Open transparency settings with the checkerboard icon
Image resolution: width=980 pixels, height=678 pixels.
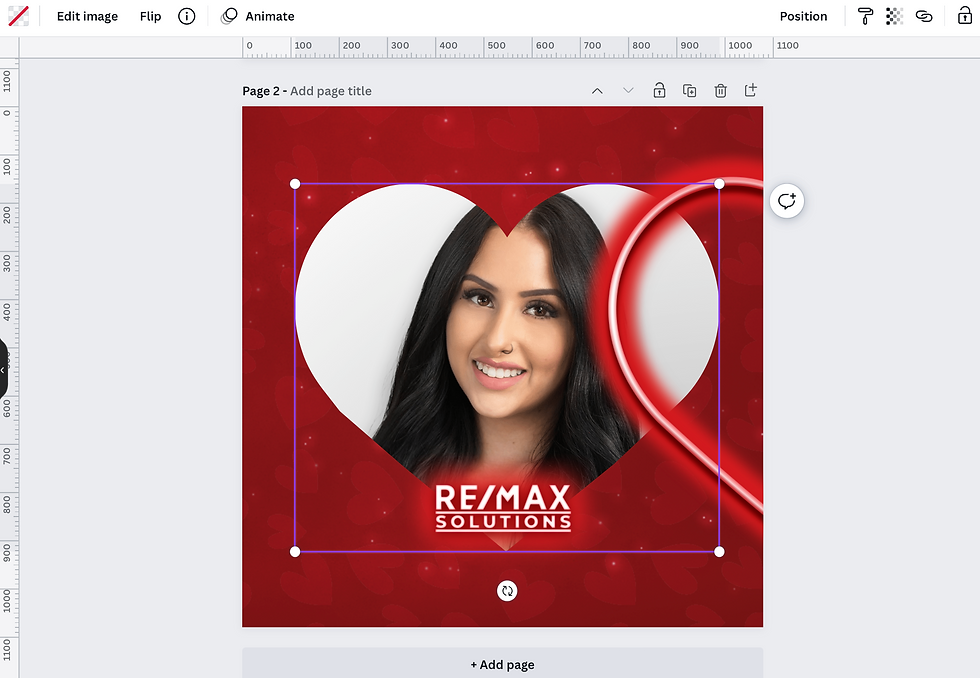[894, 16]
